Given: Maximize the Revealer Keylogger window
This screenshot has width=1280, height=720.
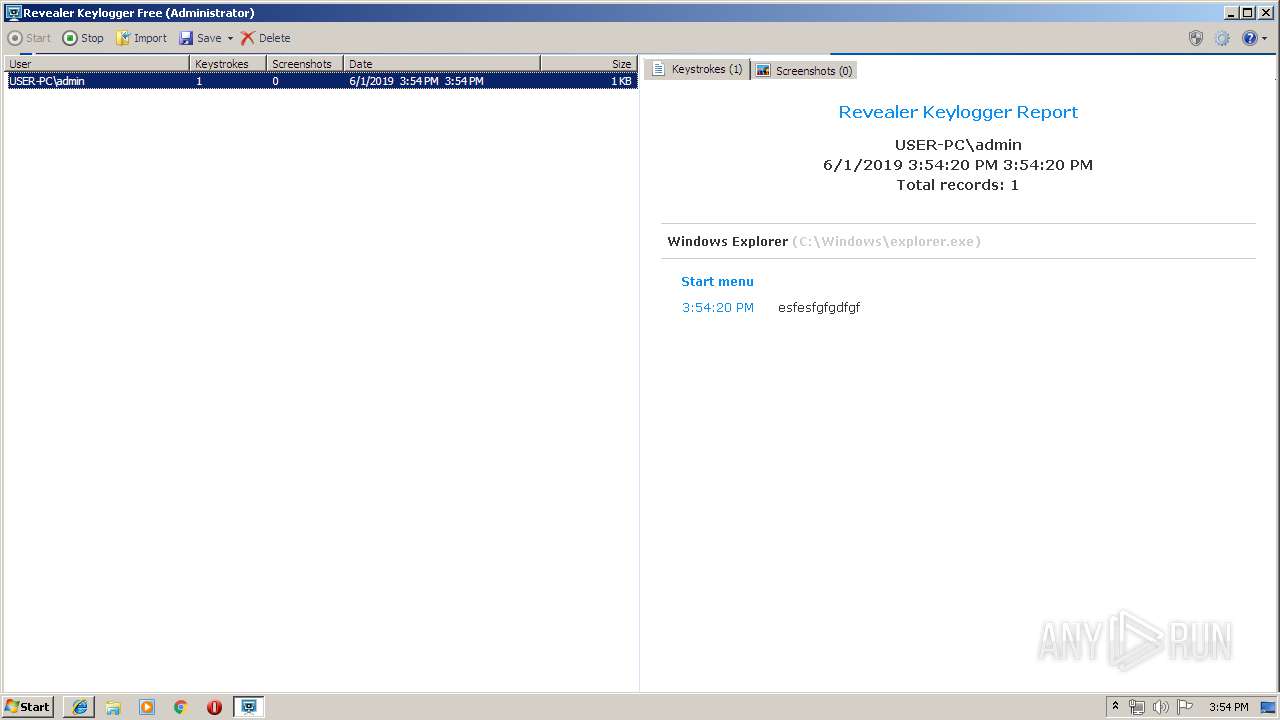Looking at the screenshot, I should point(1247,12).
